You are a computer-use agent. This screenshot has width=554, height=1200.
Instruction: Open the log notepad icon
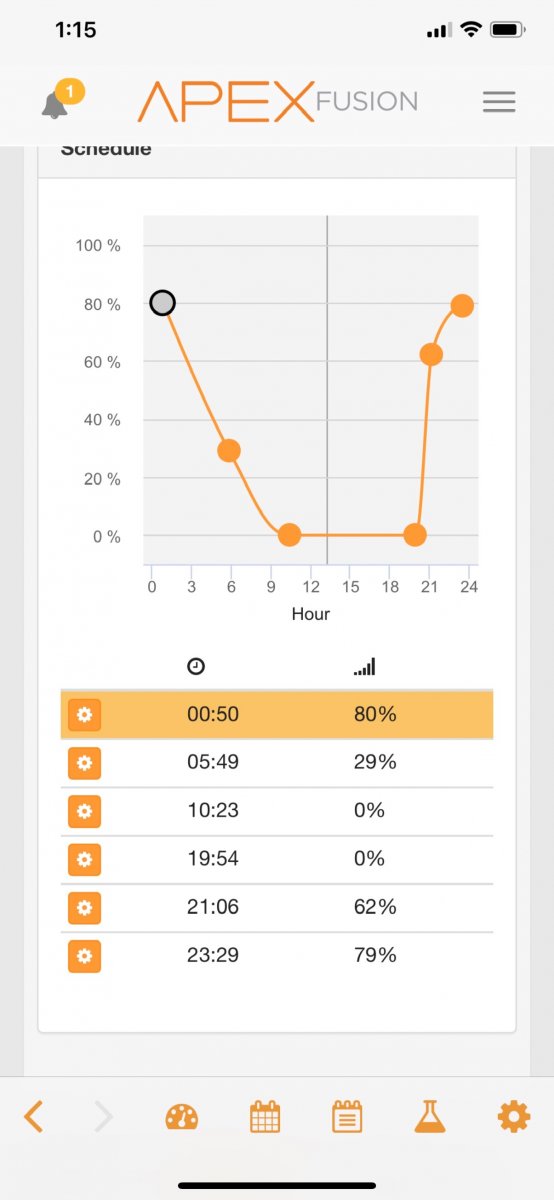coord(347,1116)
